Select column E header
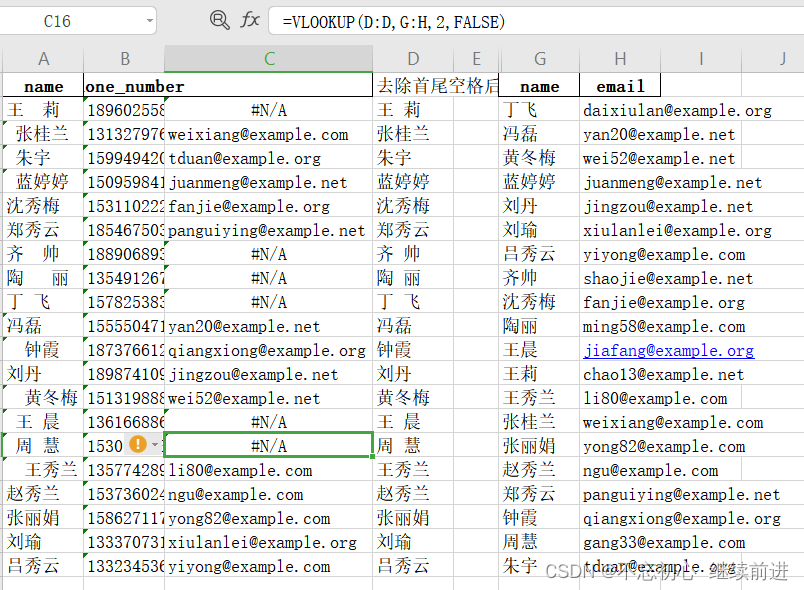 click(476, 59)
